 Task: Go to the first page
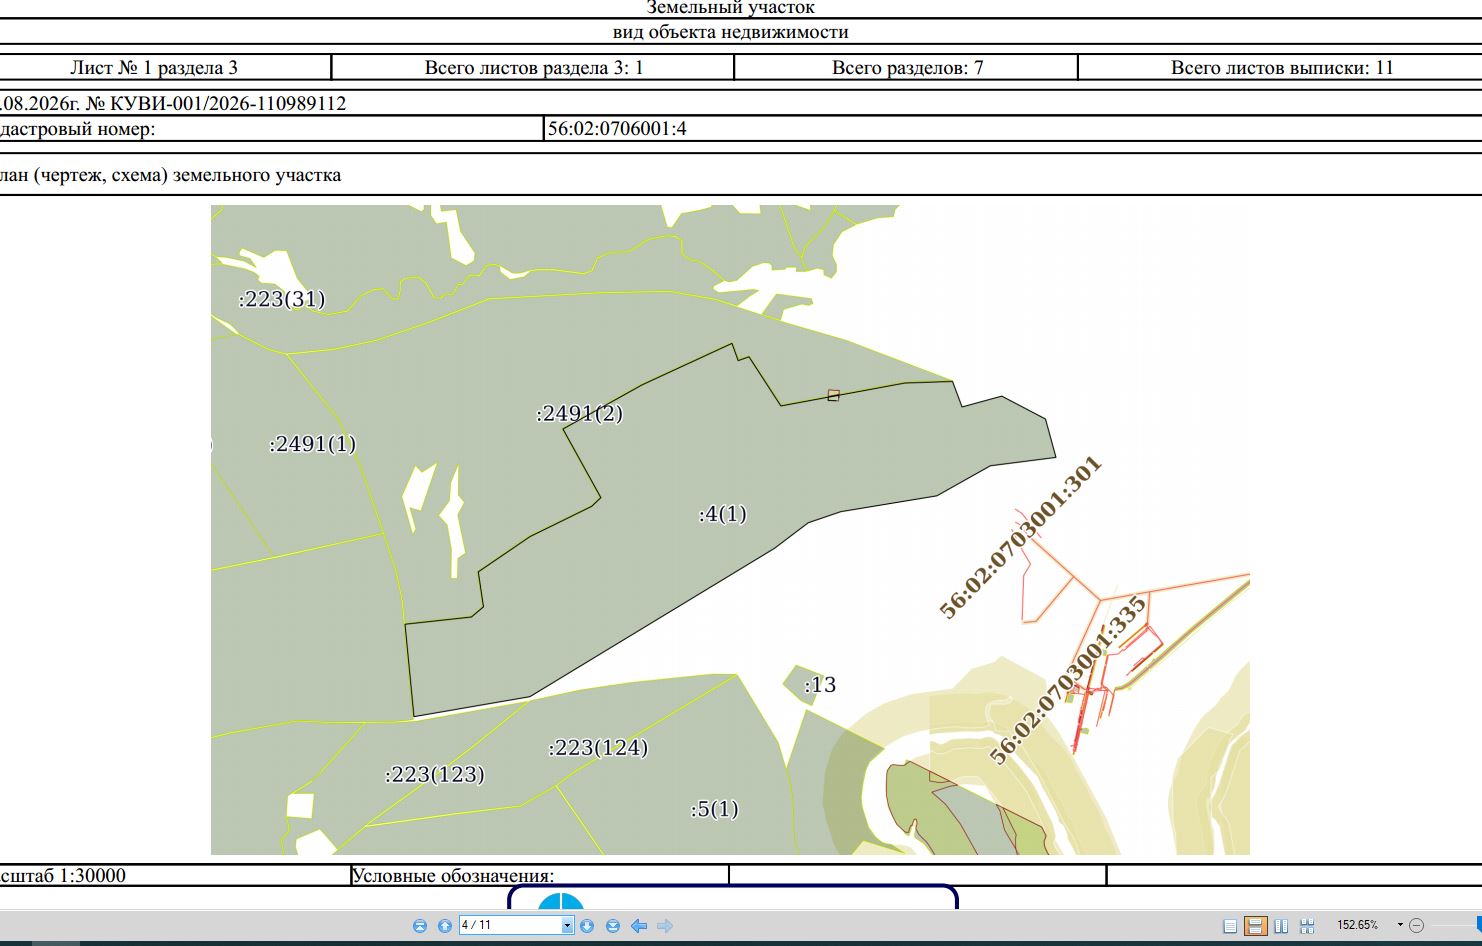[x=420, y=926]
